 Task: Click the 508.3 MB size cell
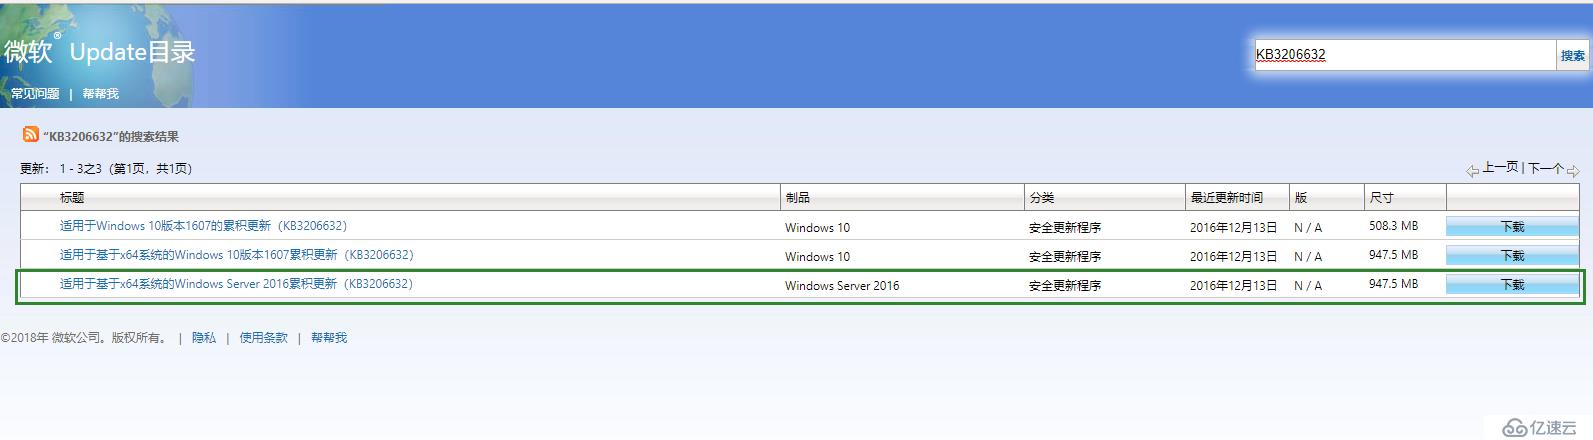click(1393, 226)
